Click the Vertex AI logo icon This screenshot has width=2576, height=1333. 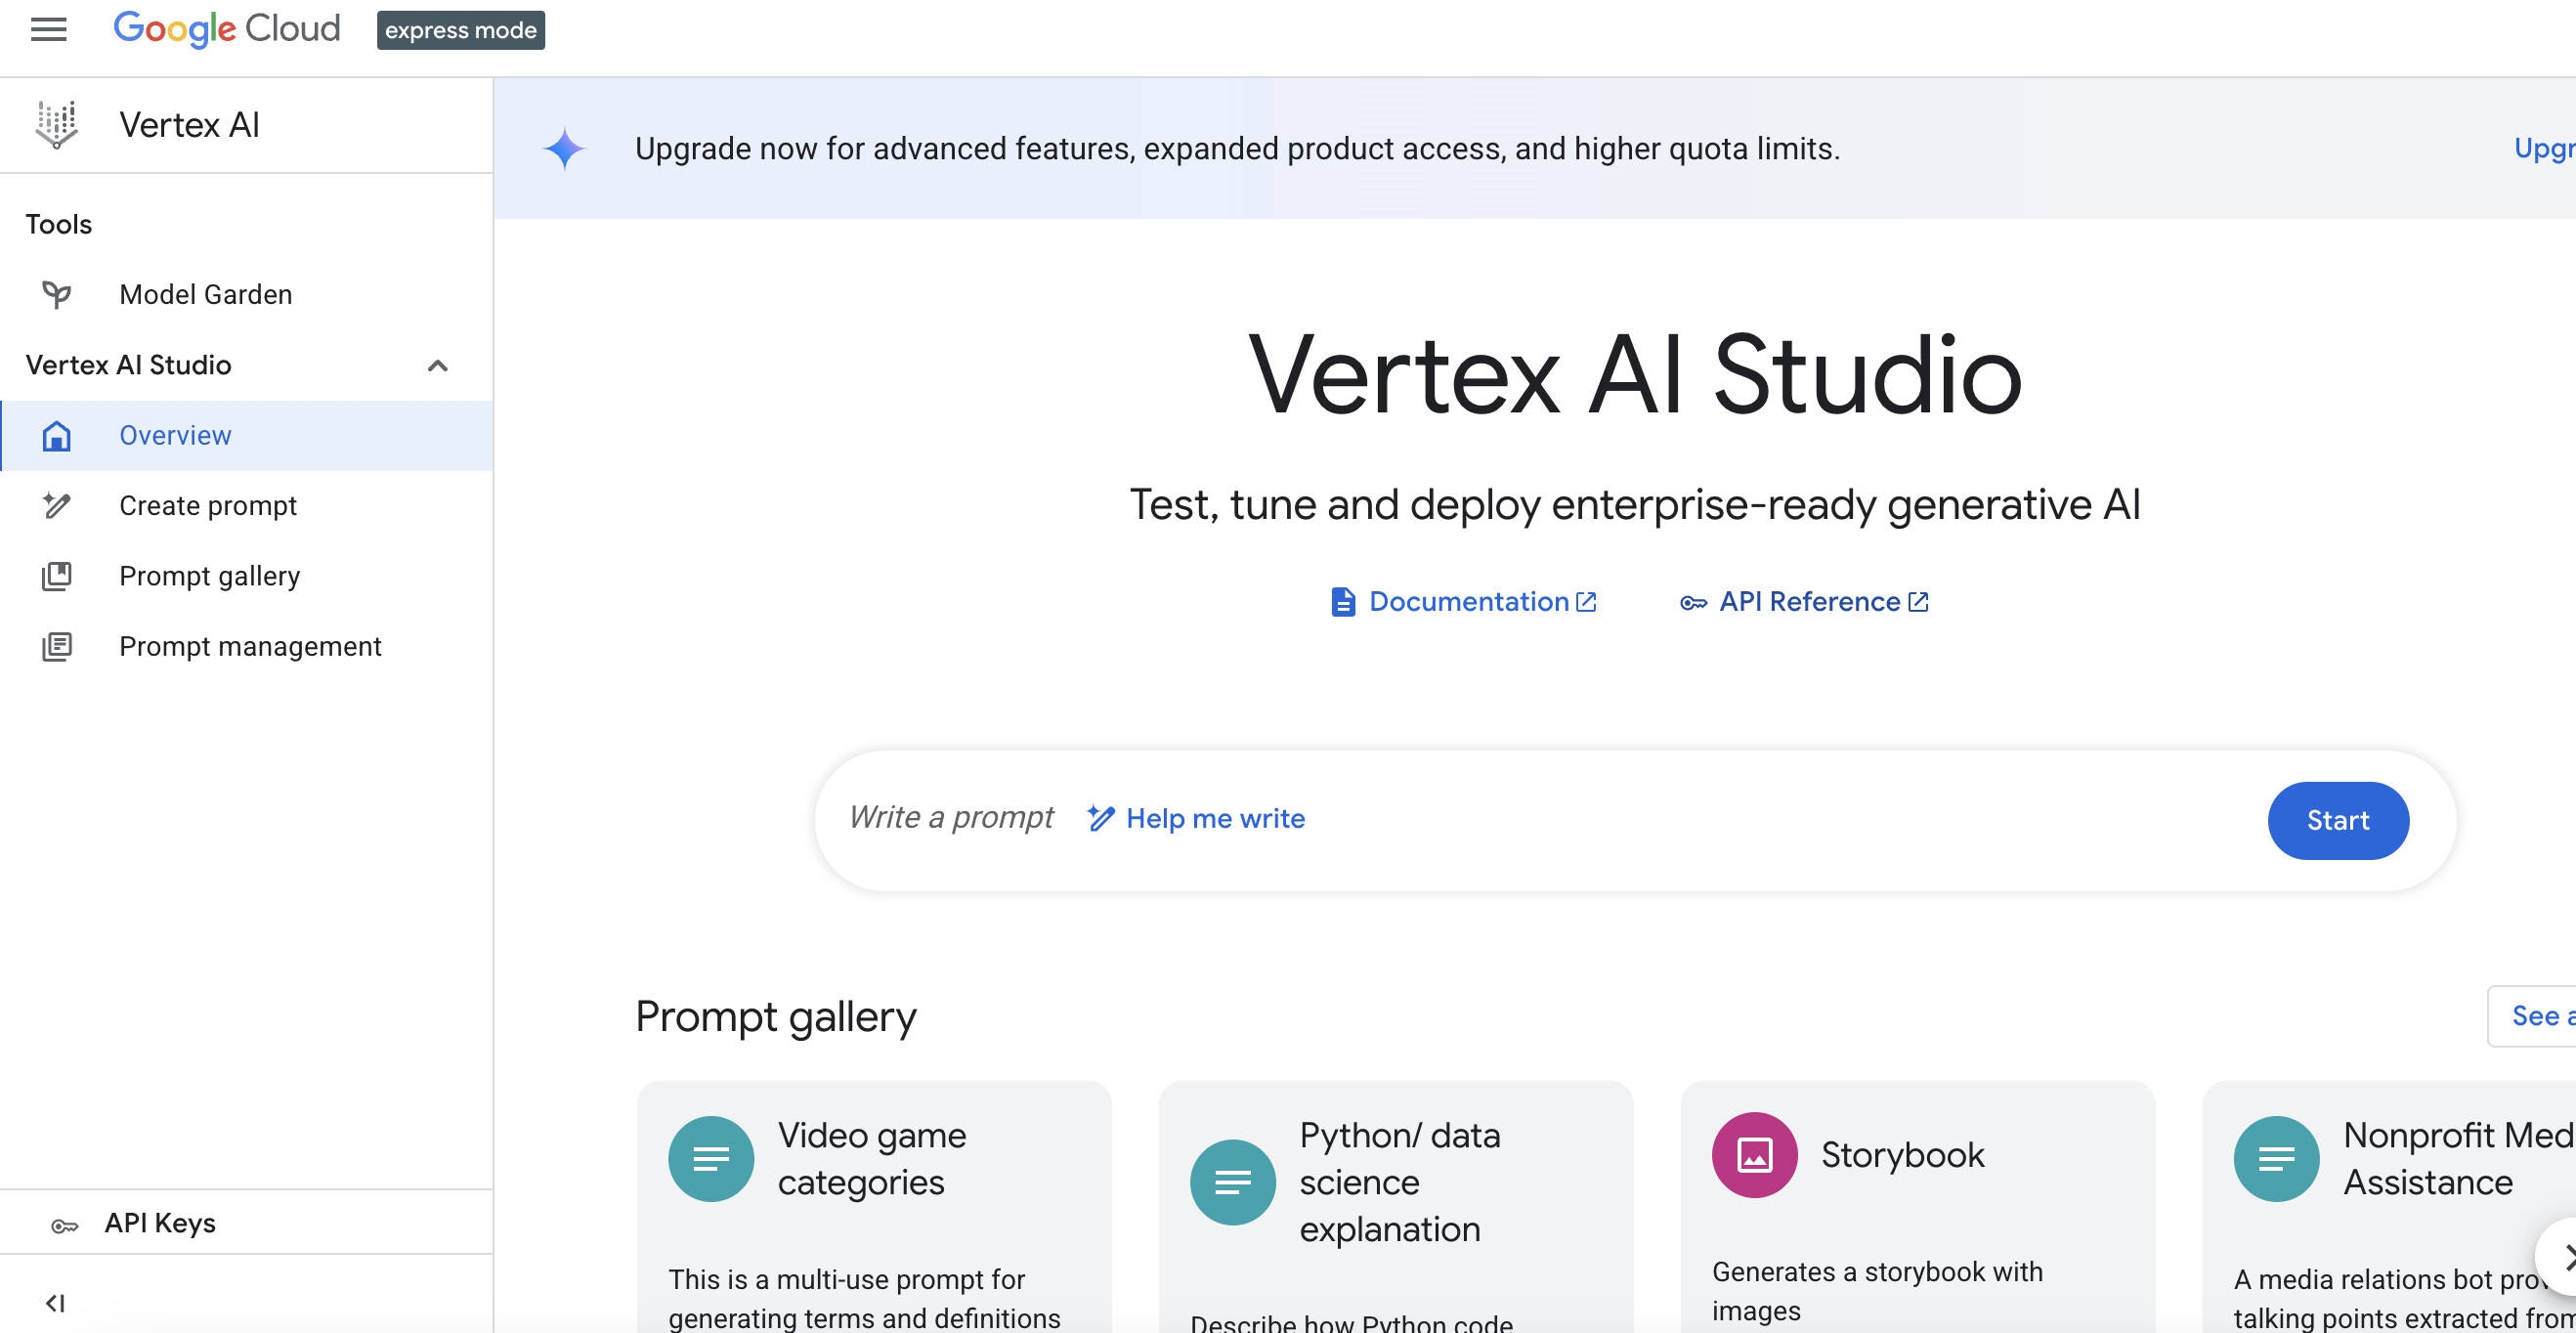(x=57, y=125)
